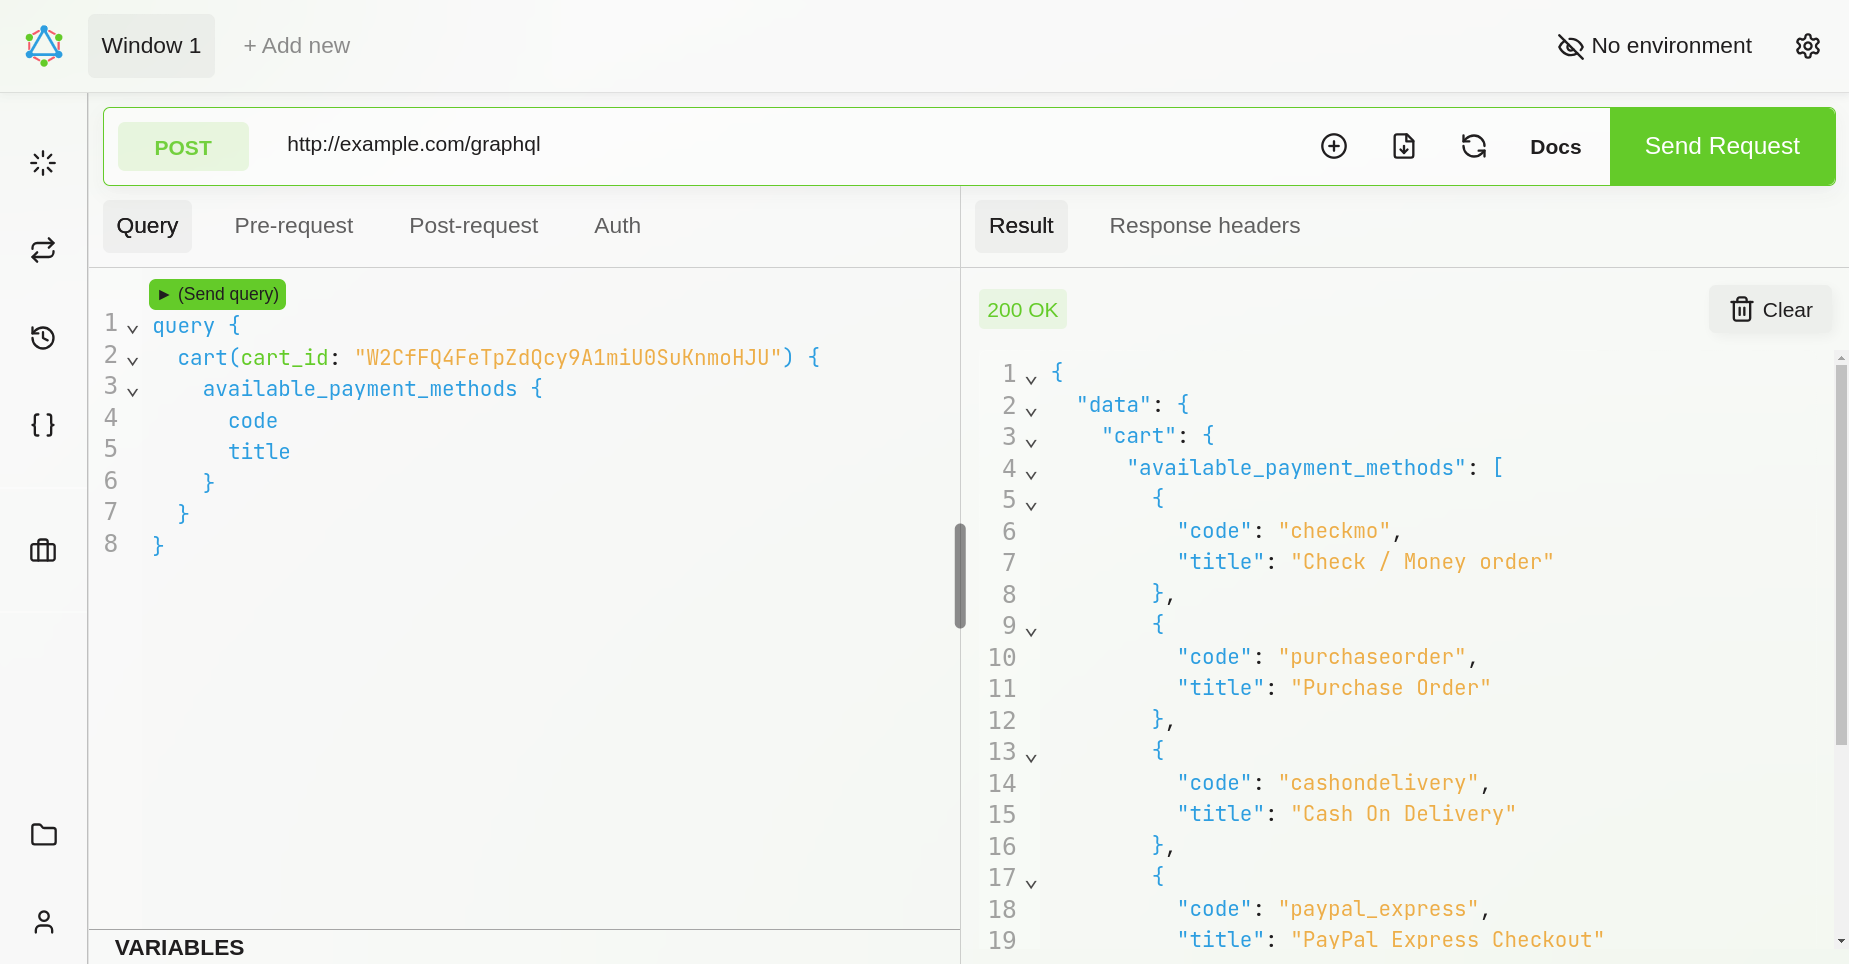The width and height of the screenshot is (1849, 964).
Task: Select the POST HTTP method button
Action: [183, 147]
